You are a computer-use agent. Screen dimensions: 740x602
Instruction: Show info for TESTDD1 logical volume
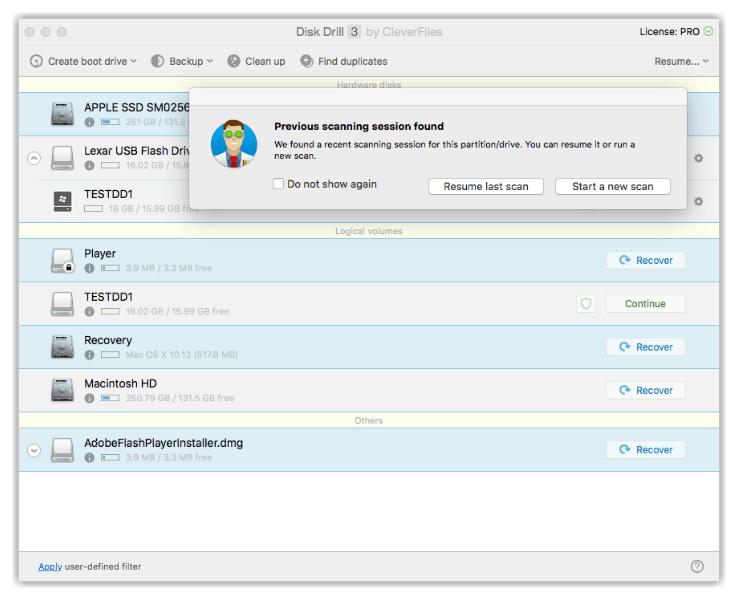89,312
